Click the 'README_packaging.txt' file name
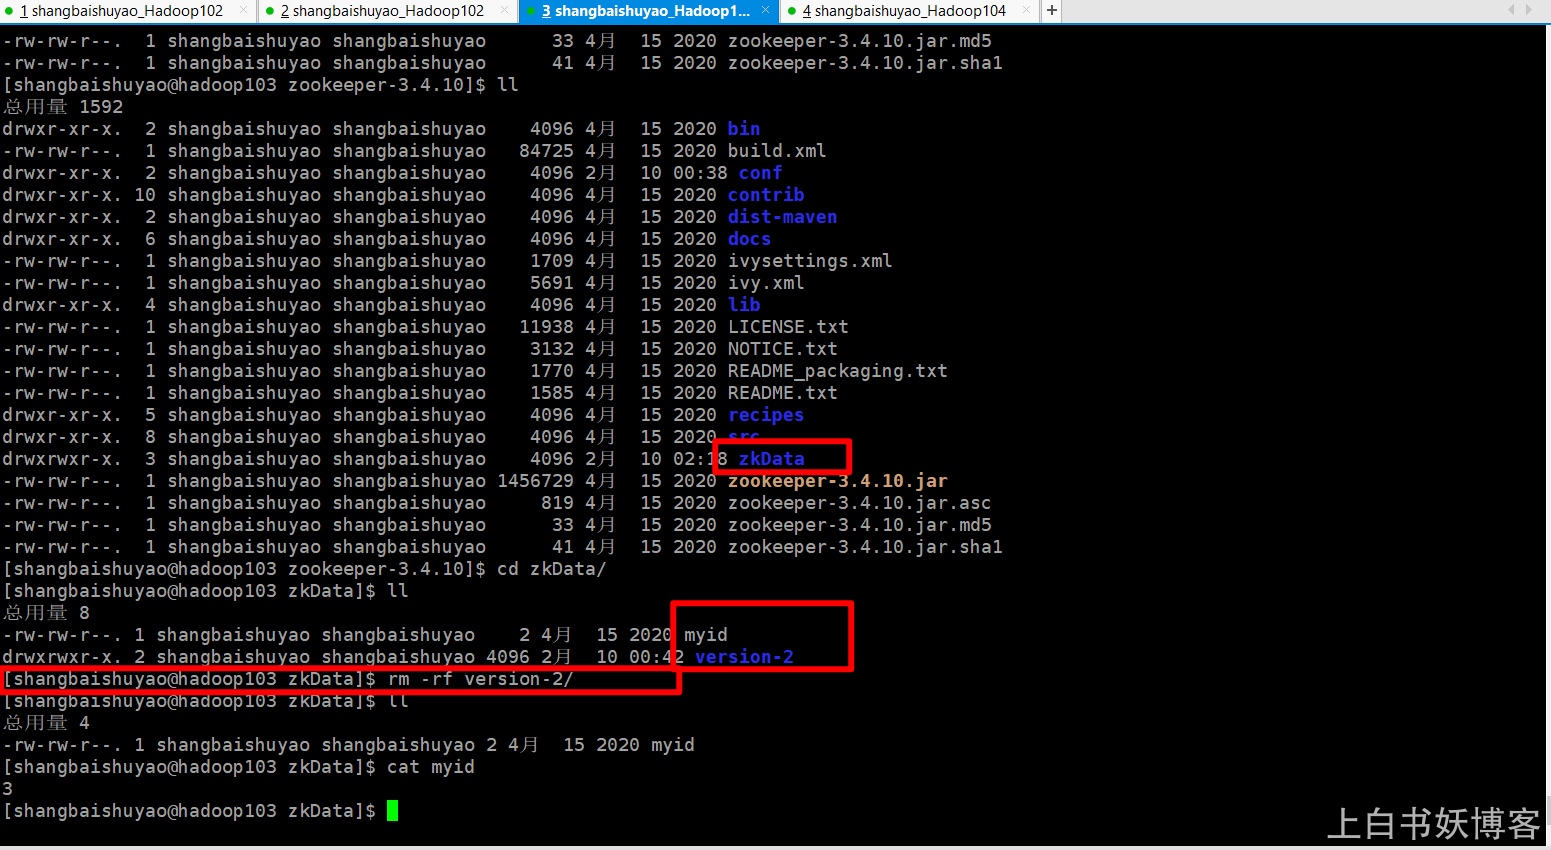Viewport: 1551px width, 850px height. [x=837, y=371]
